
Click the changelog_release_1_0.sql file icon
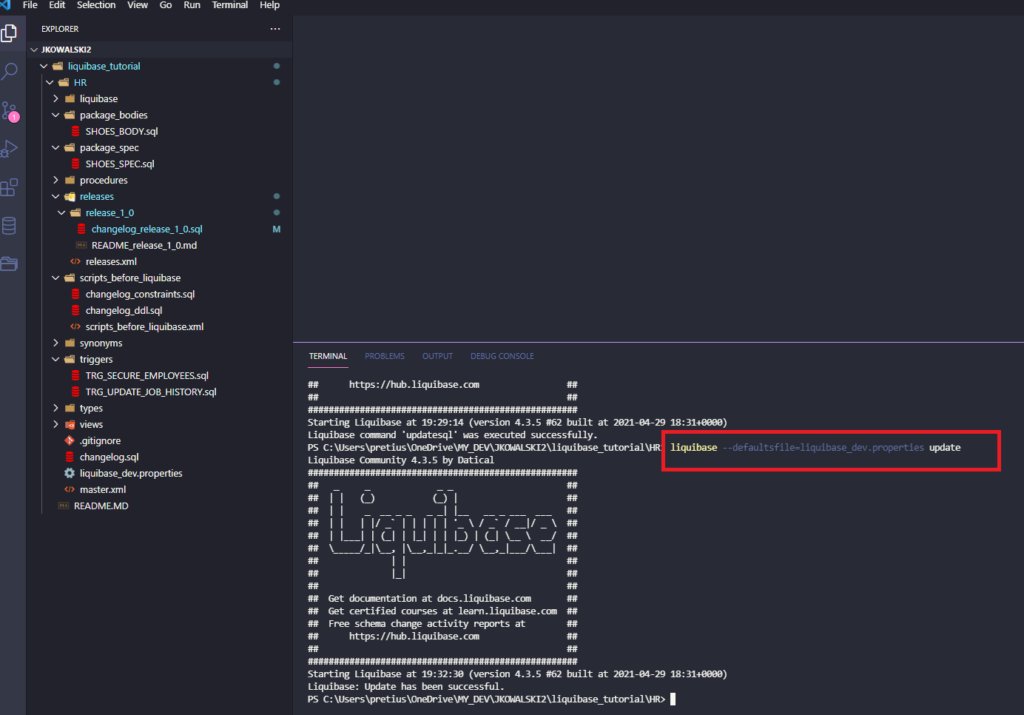pyautogui.click(x=82, y=229)
